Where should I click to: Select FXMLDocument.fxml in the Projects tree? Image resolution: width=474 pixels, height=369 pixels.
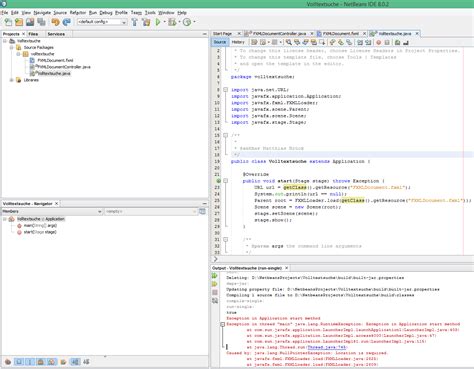(x=55, y=60)
